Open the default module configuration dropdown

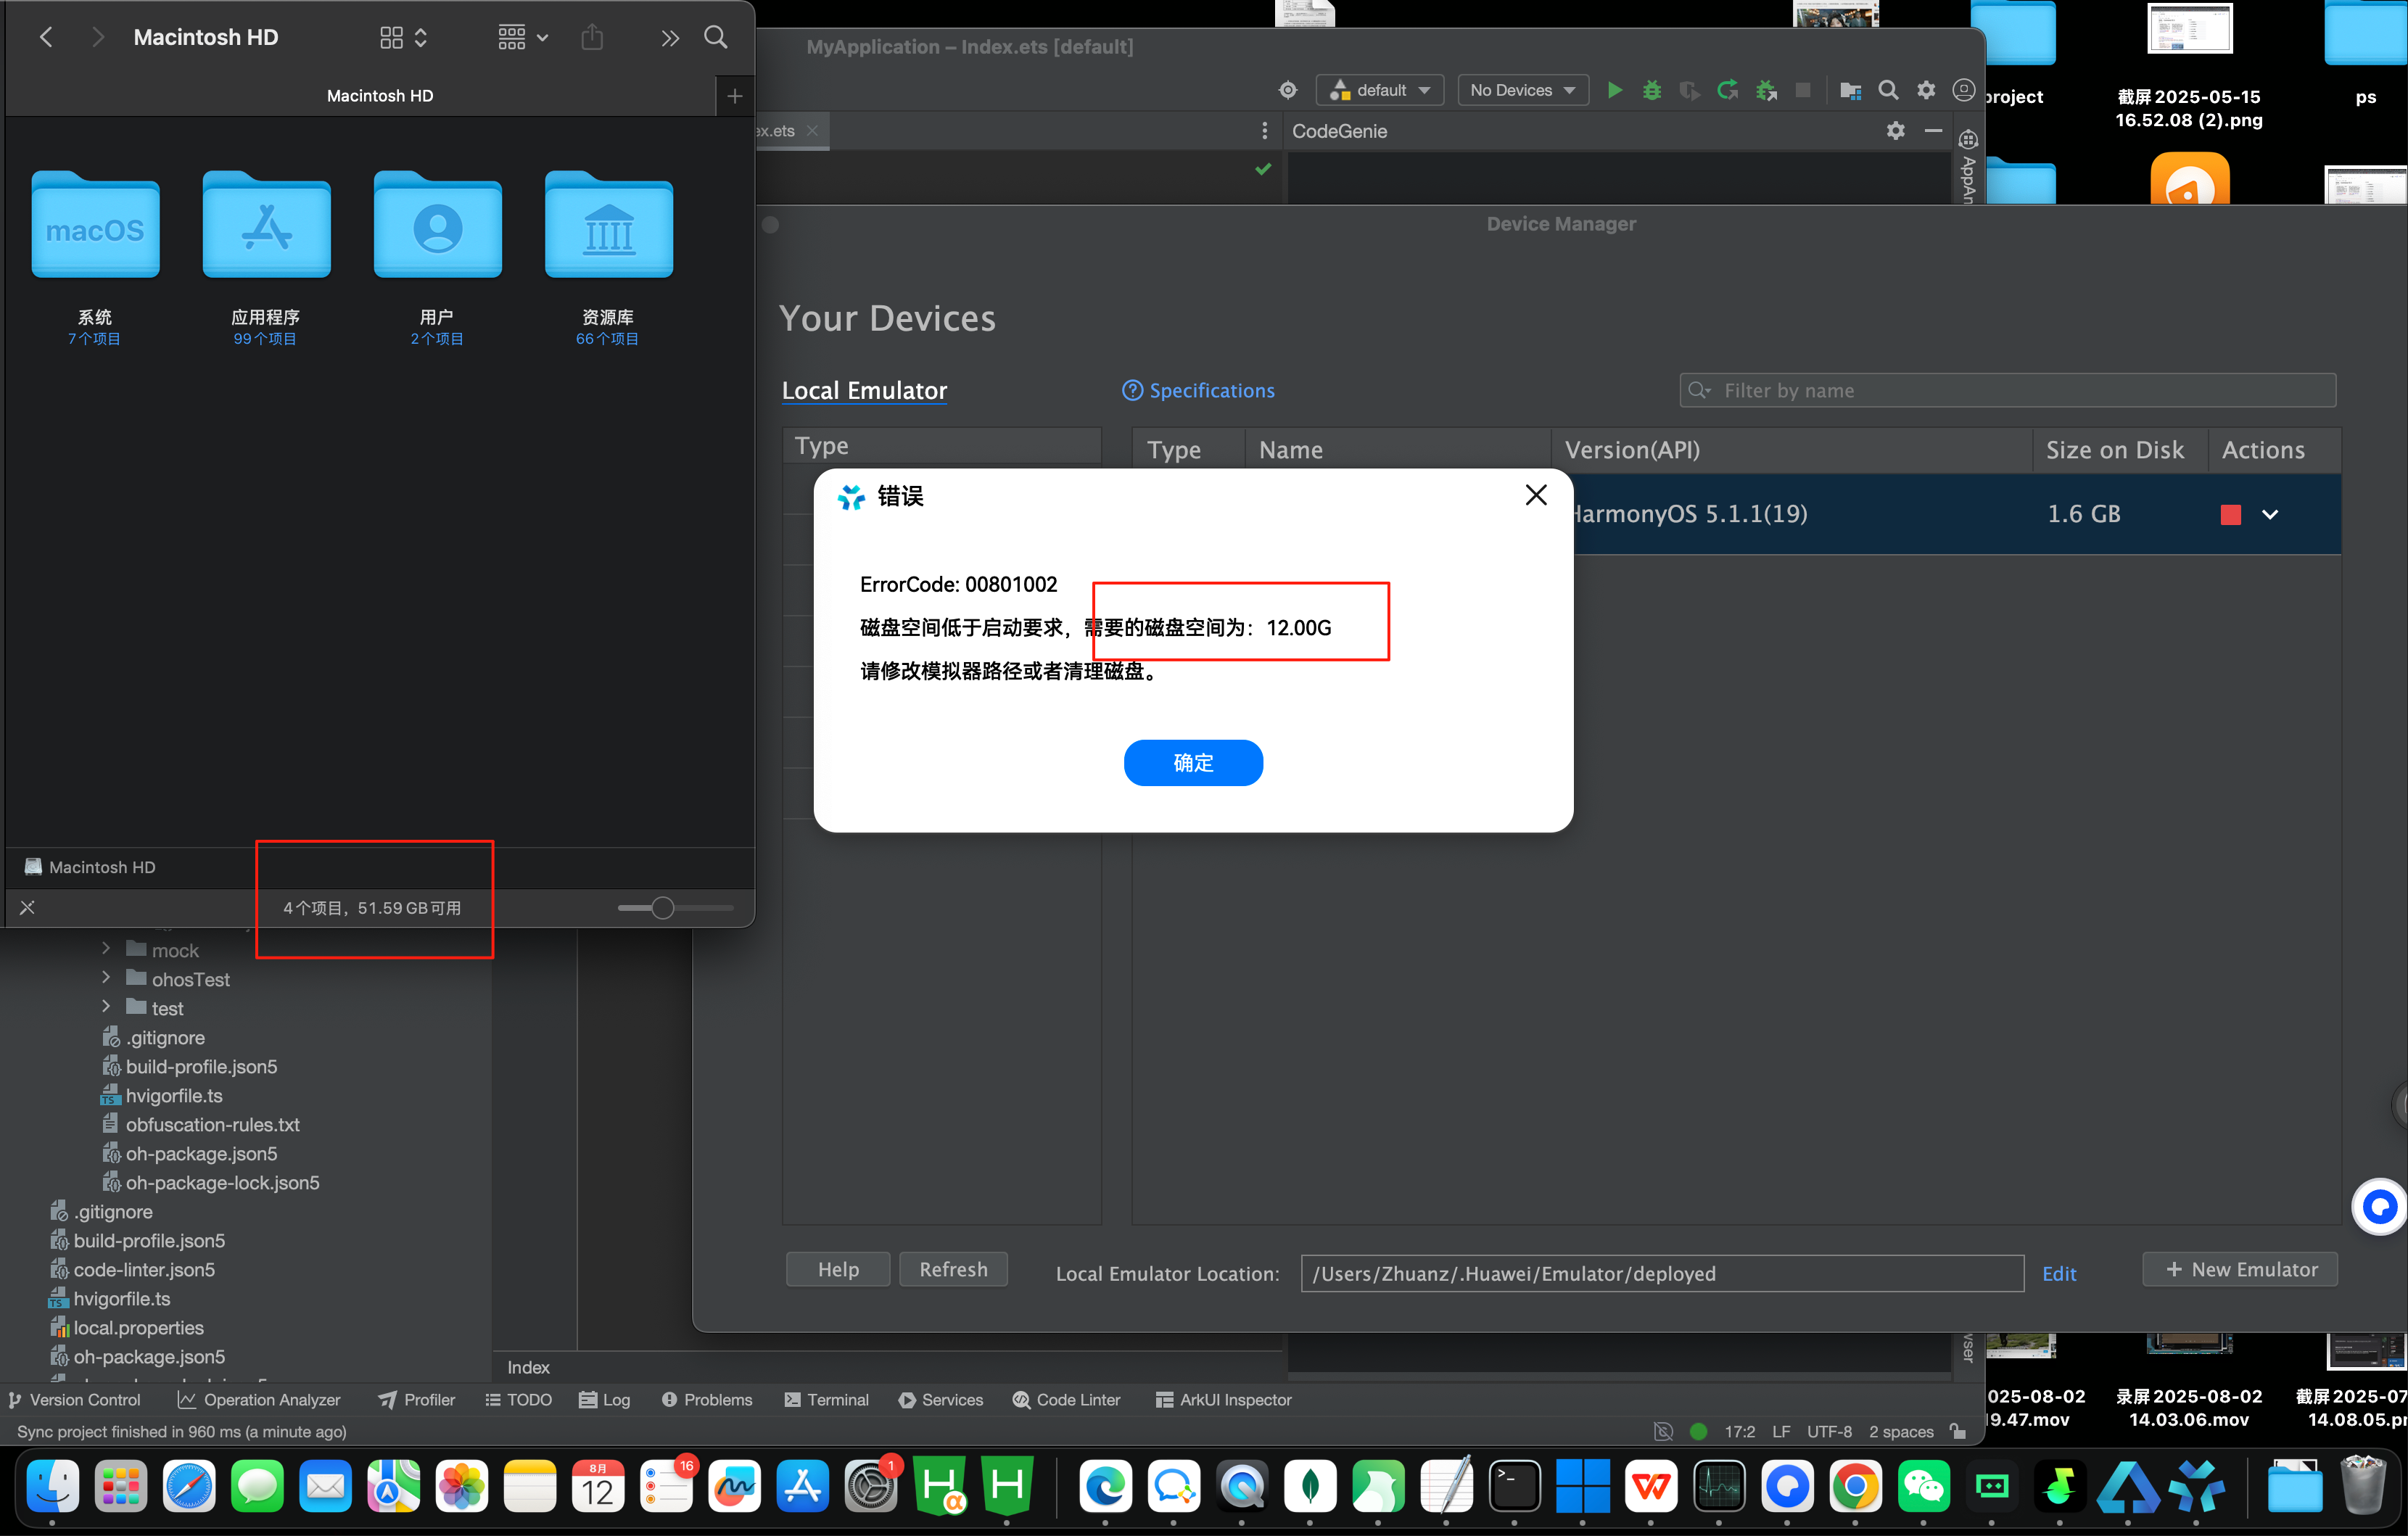(1379, 90)
